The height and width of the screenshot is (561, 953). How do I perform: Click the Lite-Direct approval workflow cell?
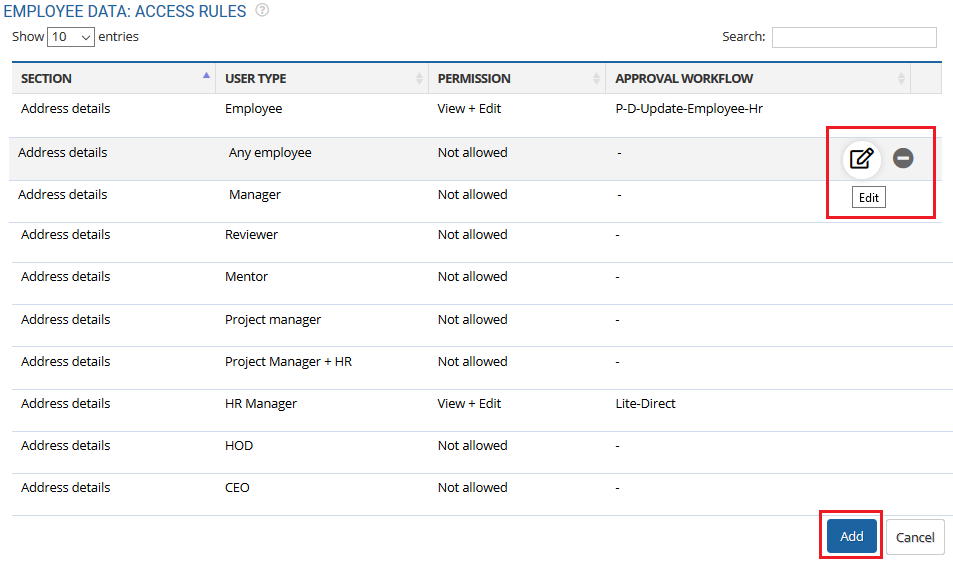click(x=645, y=404)
